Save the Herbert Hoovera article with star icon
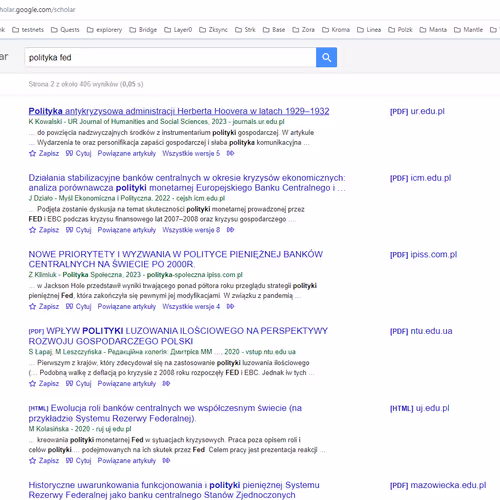 click(x=44, y=153)
